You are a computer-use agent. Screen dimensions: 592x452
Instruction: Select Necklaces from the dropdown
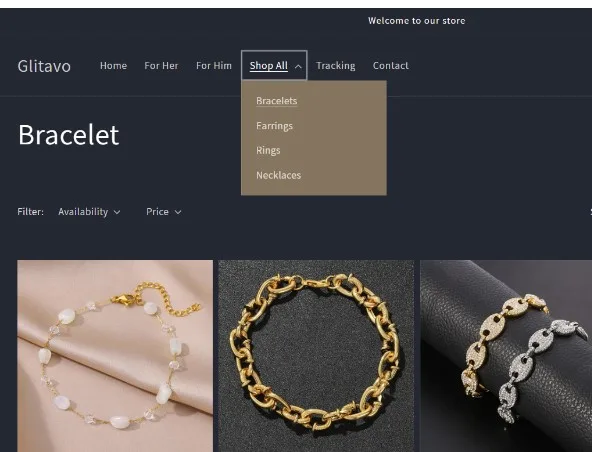(x=279, y=175)
